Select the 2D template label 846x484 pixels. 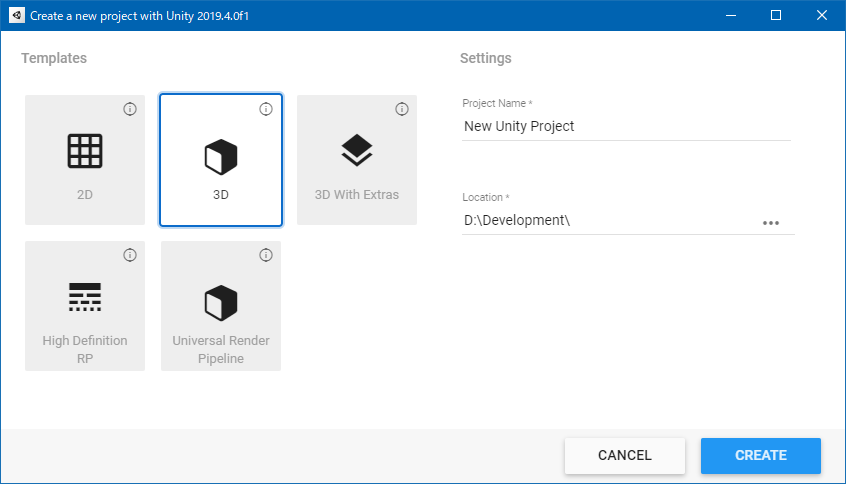(x=85, y=195)
